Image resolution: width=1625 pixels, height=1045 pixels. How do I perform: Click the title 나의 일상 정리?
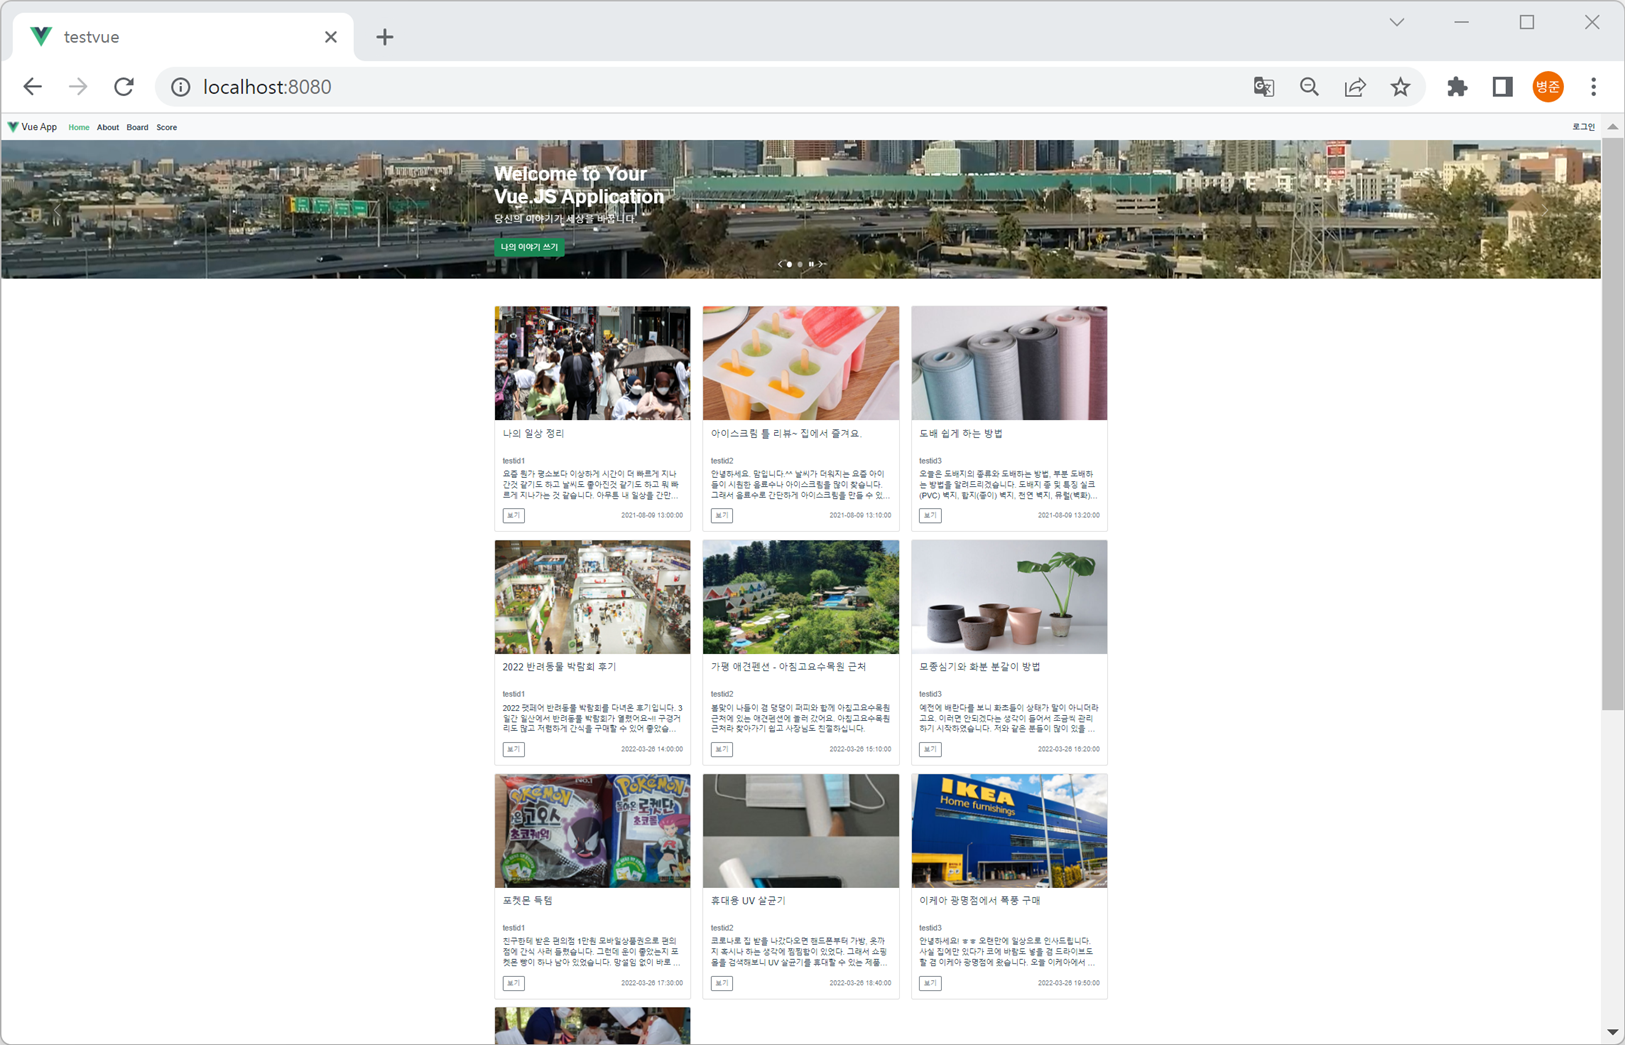(x=533, y=434)
